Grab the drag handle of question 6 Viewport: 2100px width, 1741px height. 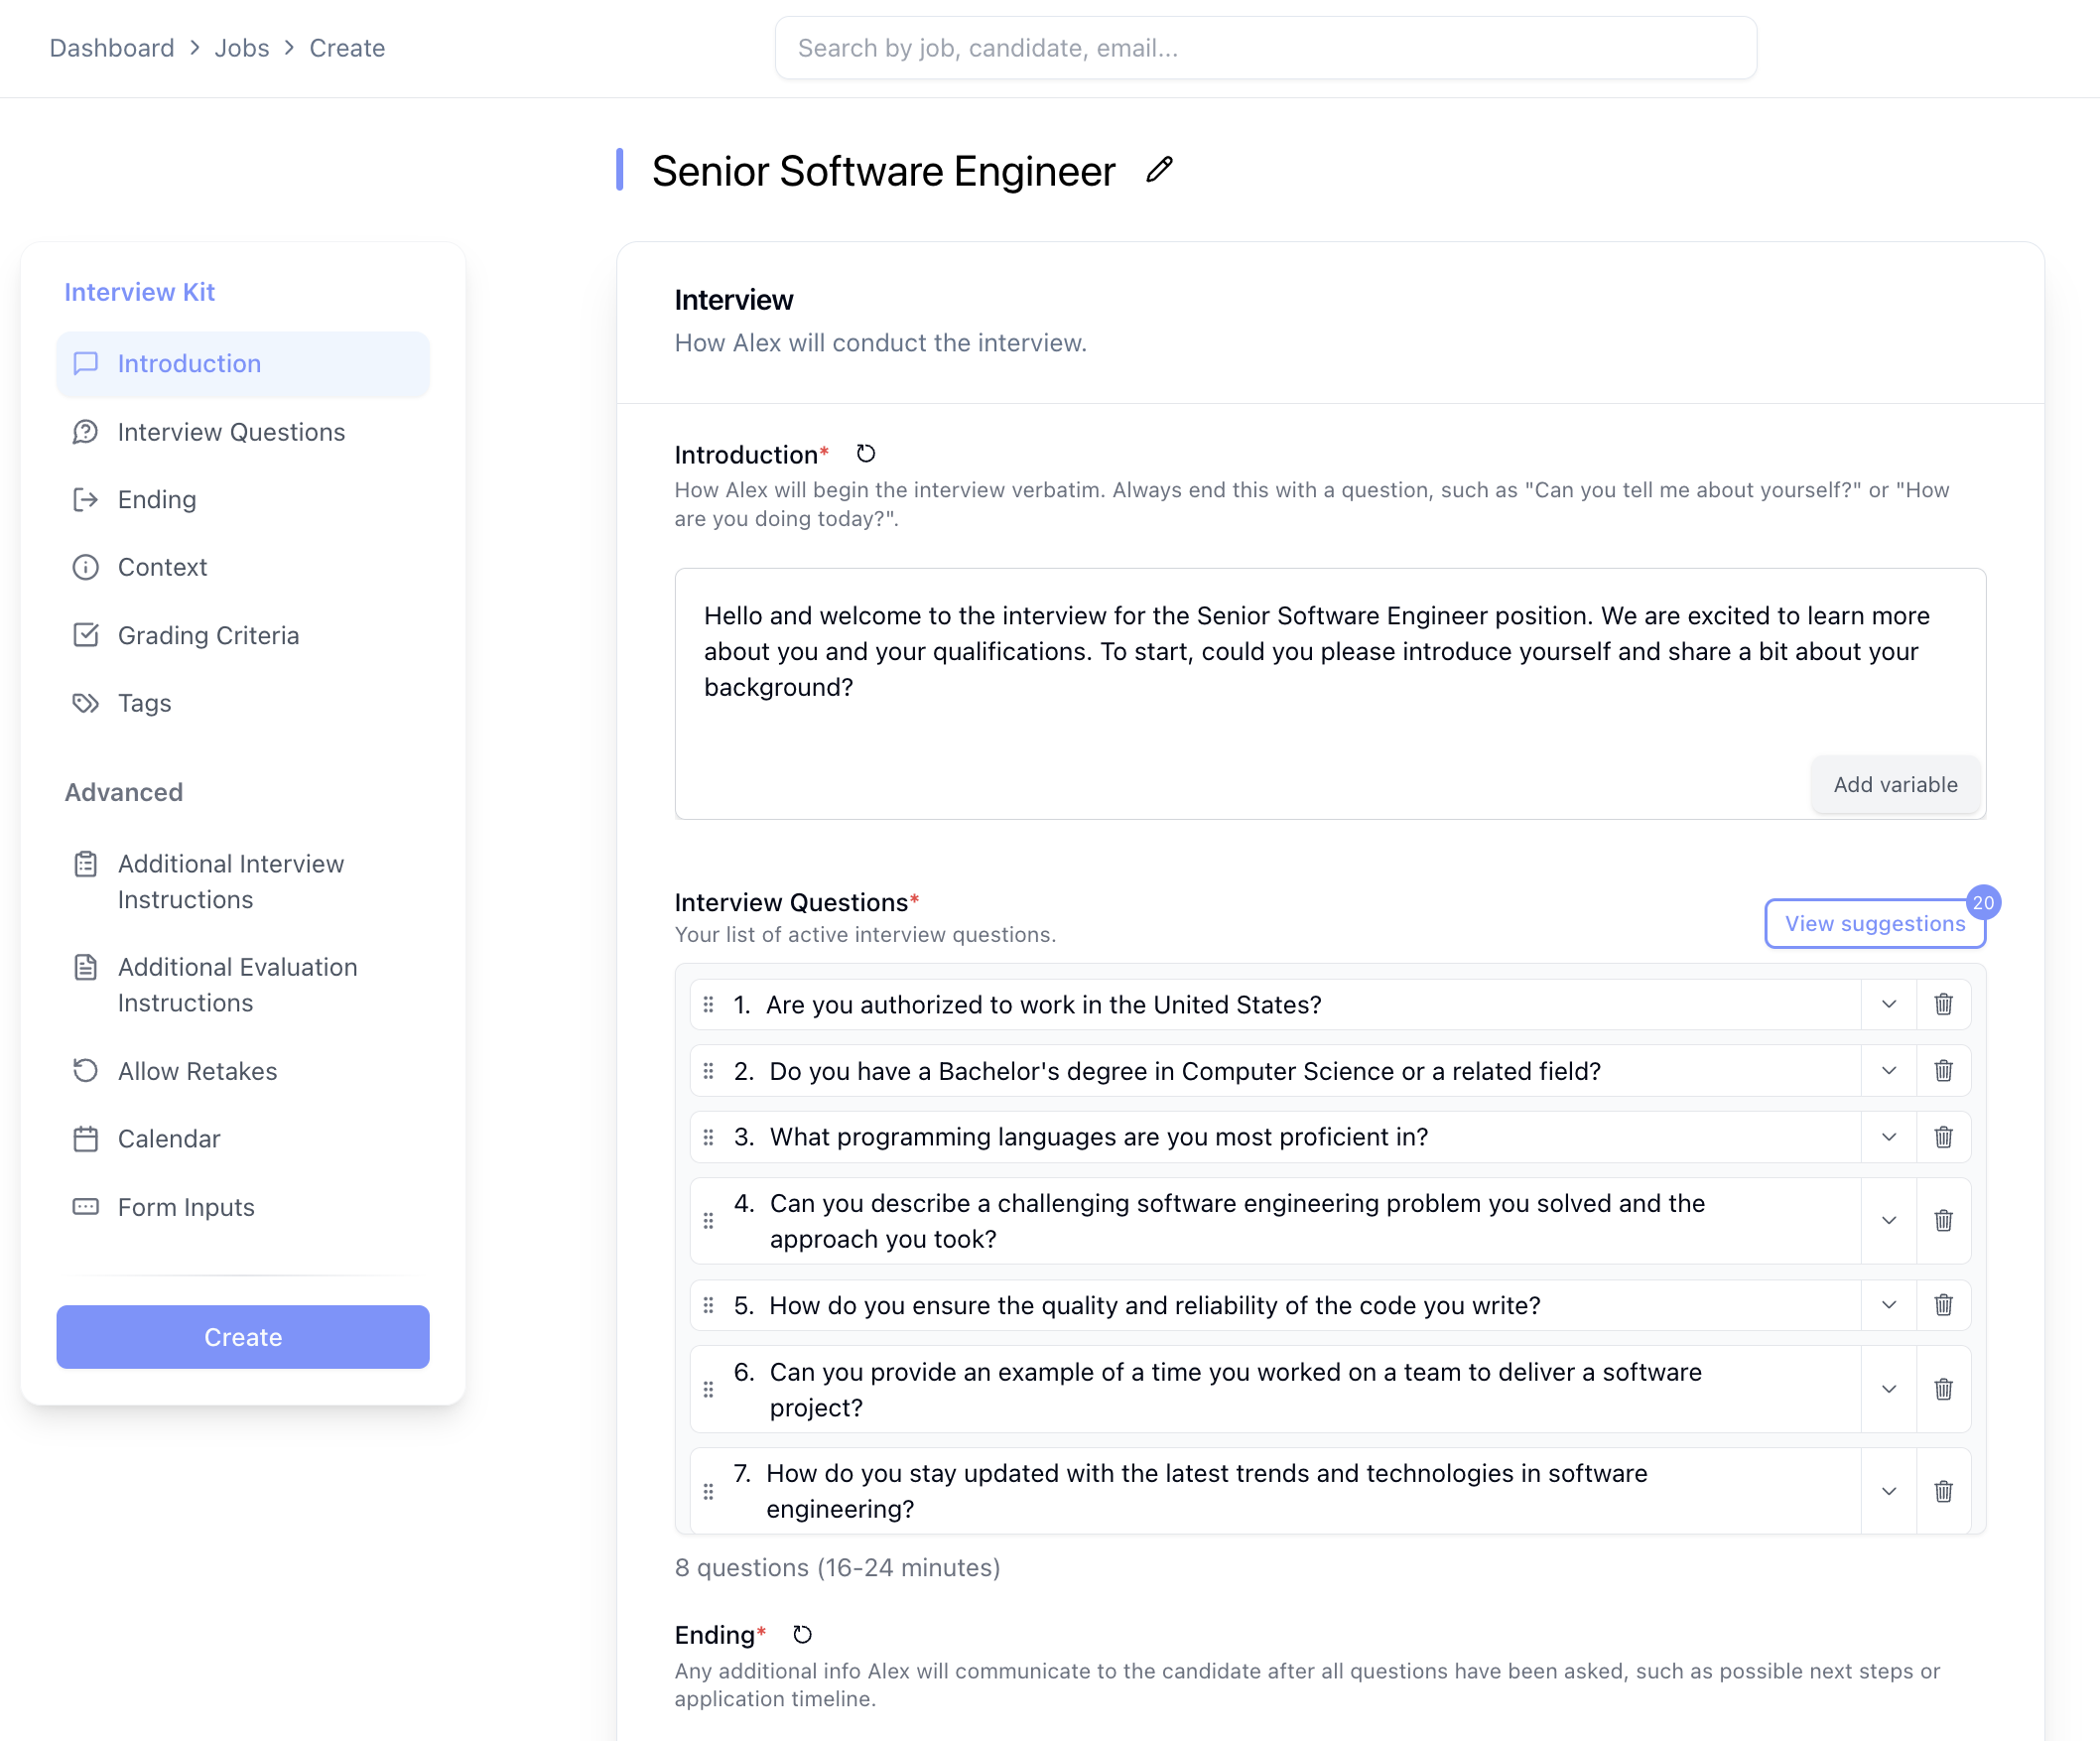pos(709,1389)
